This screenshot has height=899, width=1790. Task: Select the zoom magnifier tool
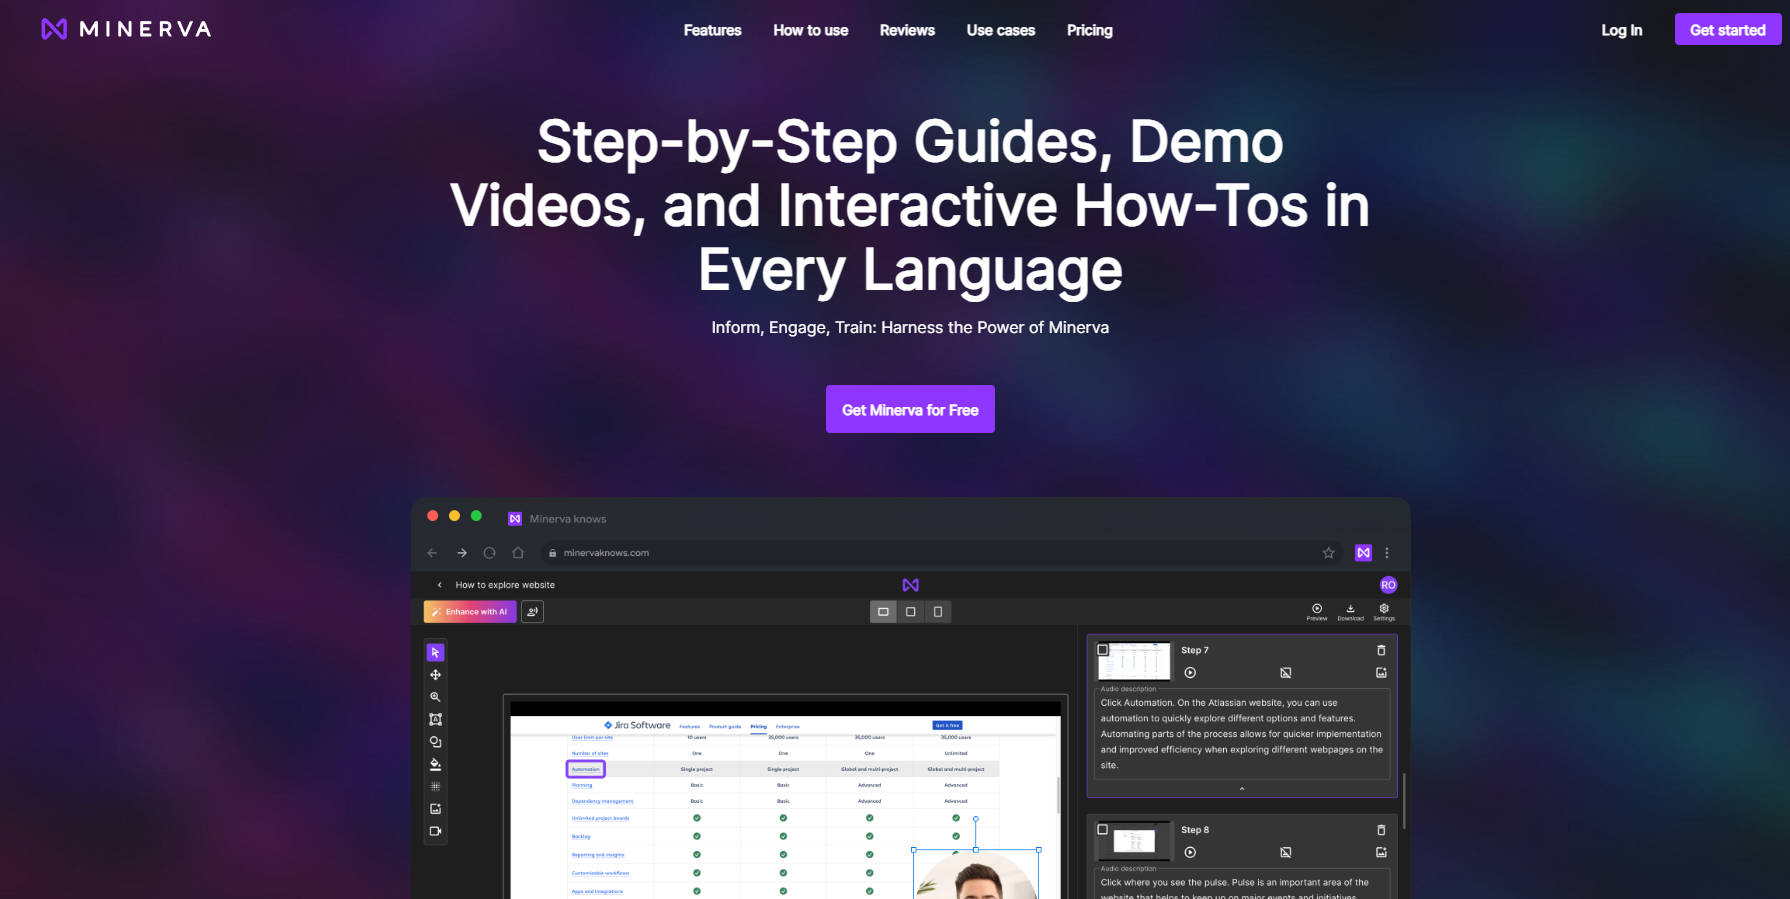435,697
